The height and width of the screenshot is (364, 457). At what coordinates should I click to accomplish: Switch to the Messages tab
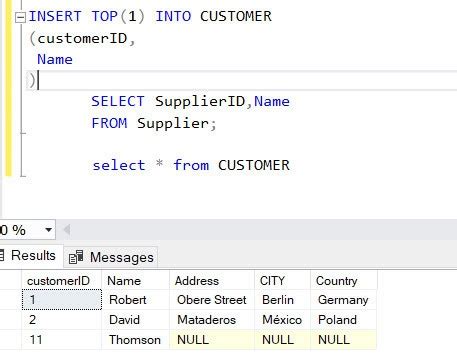(x=111, y=257)
